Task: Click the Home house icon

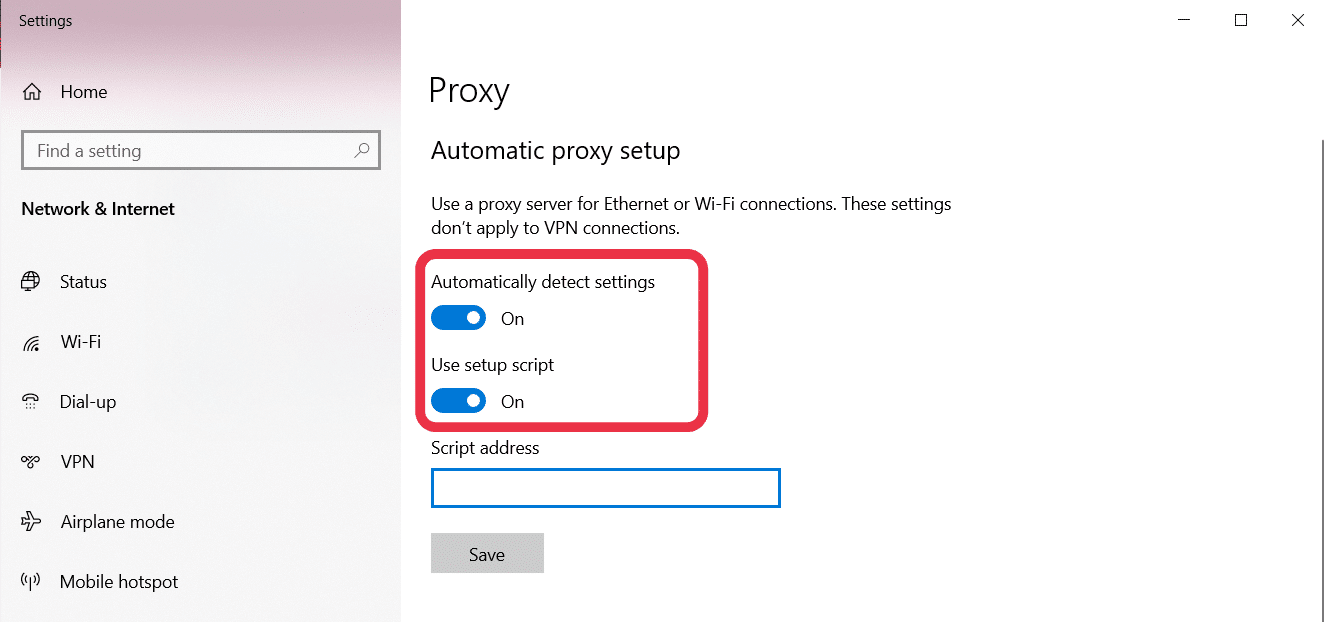Action: (32, 92)
